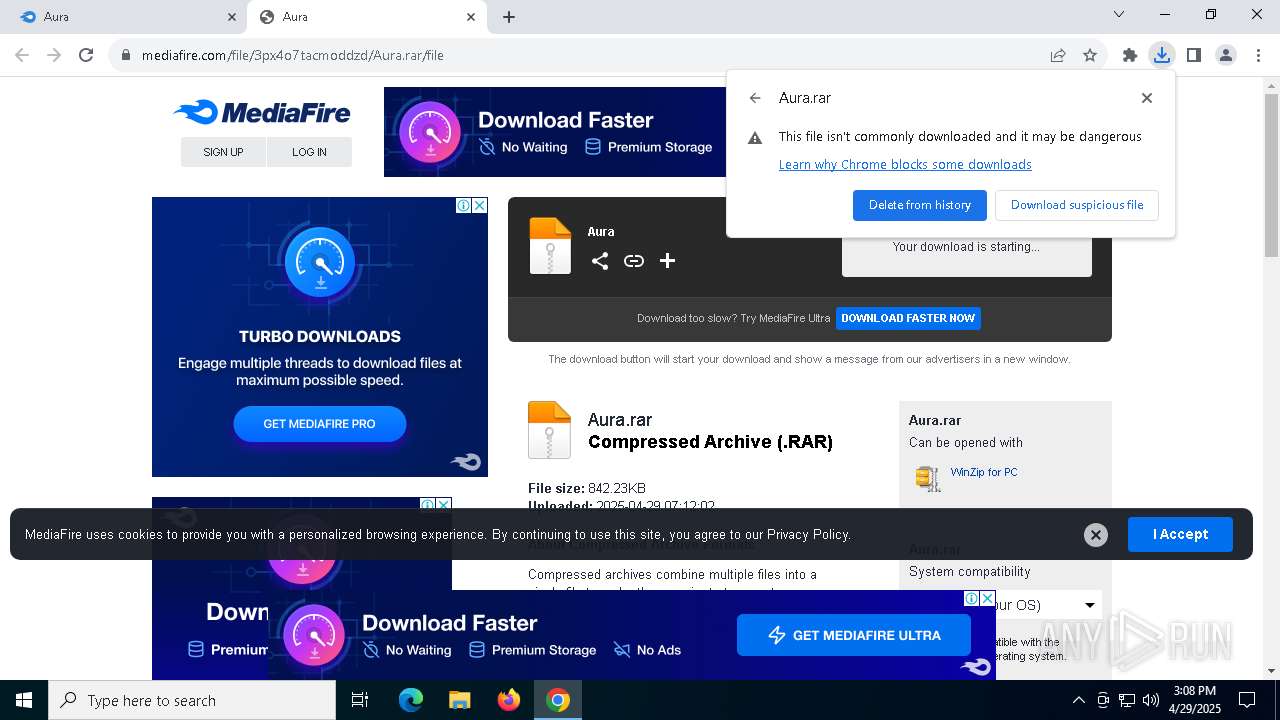Click the share icon under Aura

click(x=600, y=261)
